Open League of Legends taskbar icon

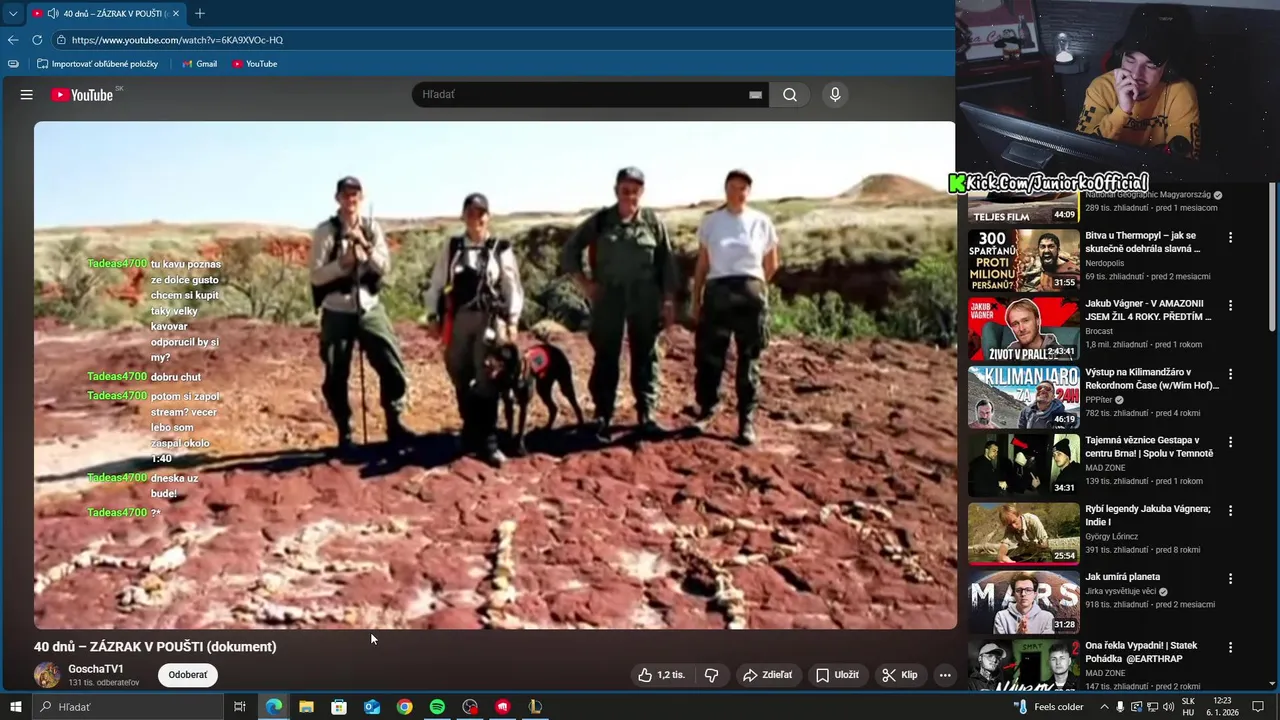tap(535, 707)
